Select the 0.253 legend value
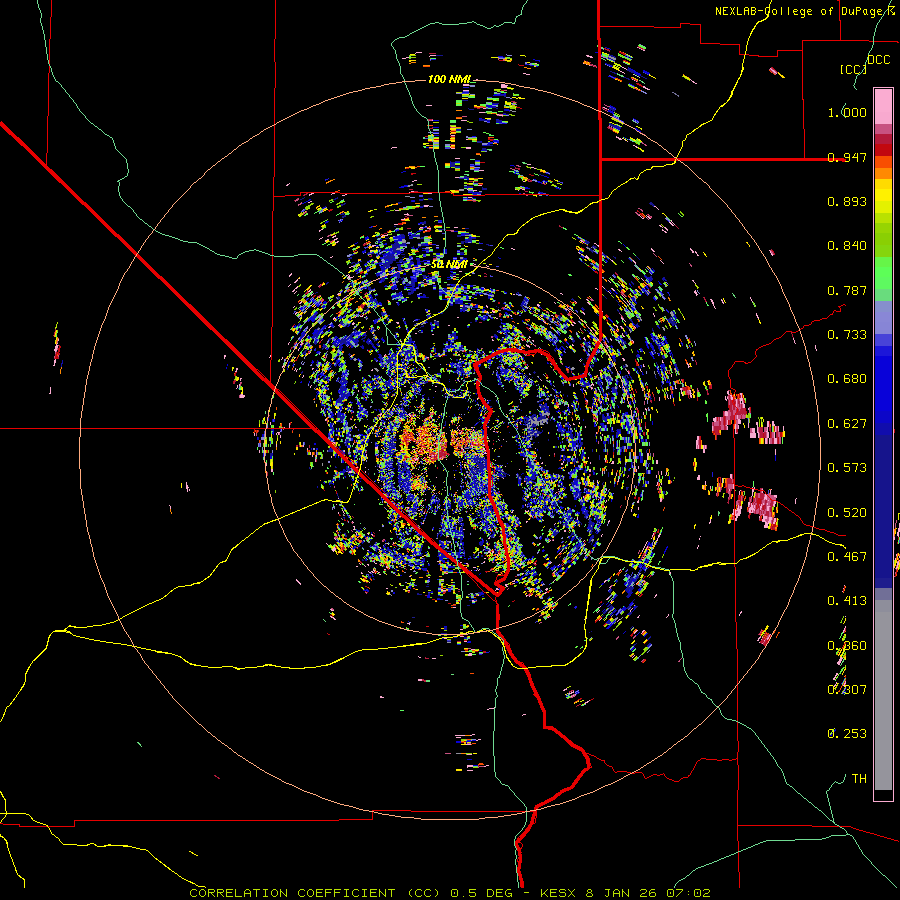Screen dimensions: 900x900 pos(847,734)
